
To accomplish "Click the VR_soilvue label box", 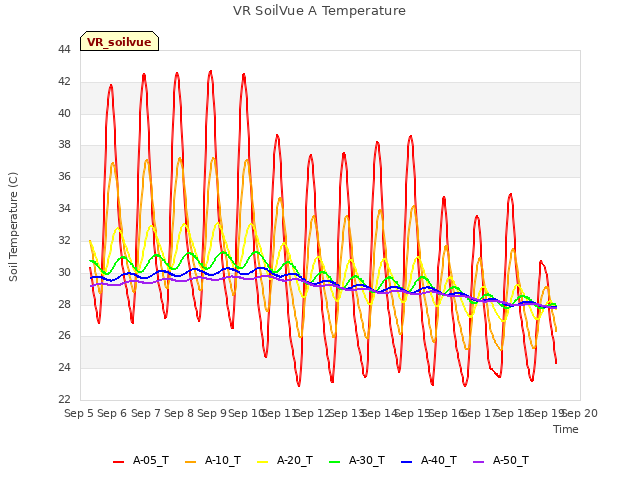I will pos(119,41).
